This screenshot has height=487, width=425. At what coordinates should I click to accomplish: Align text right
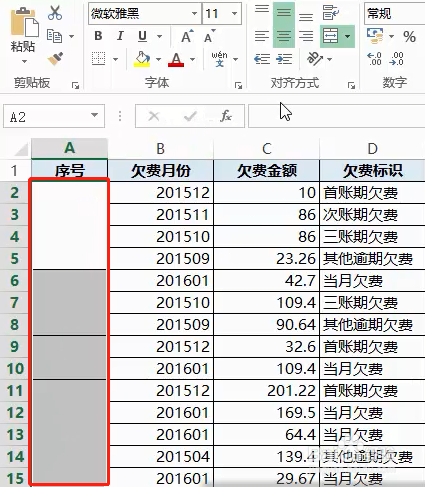pyautogui.click(x=306, y=36)
